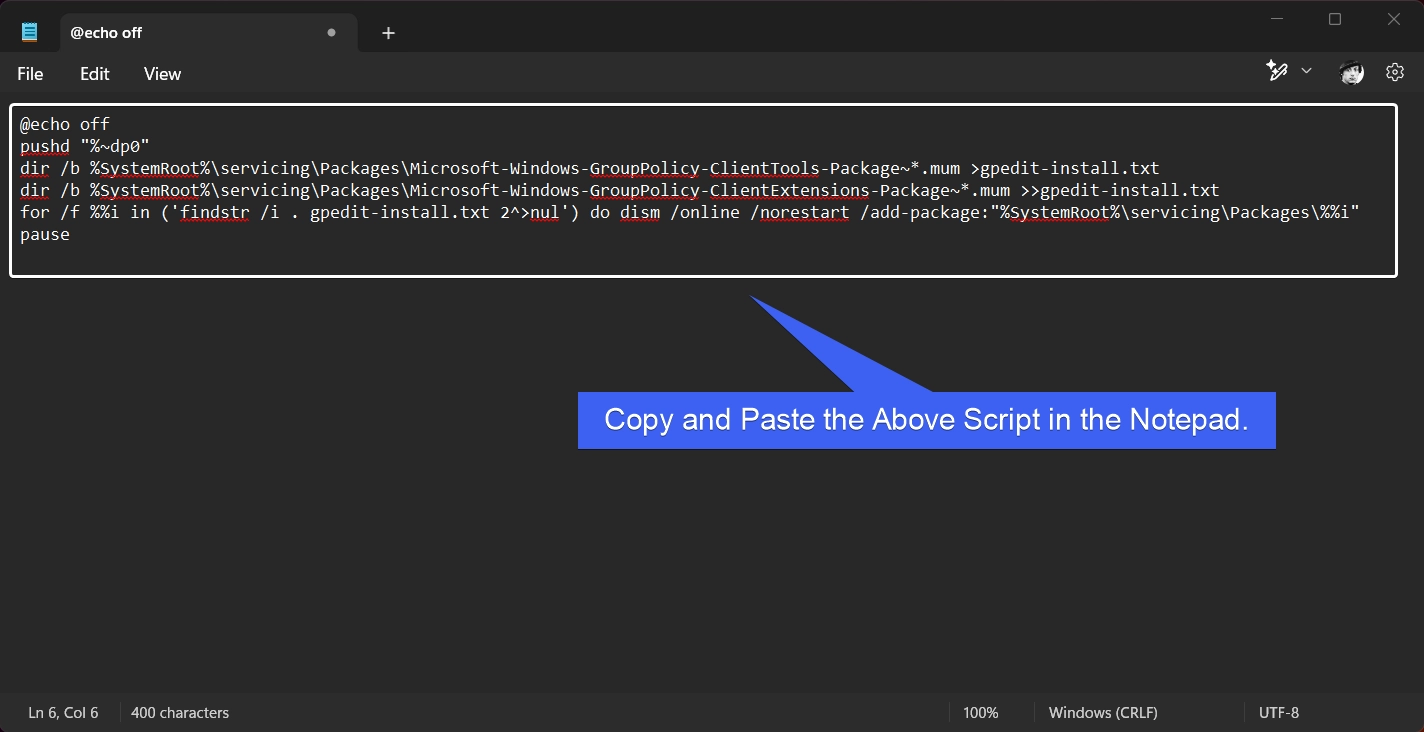Click Windows (CRLF) line ending entry
The image size is (1424, 732).
[x=1103, y=713]
